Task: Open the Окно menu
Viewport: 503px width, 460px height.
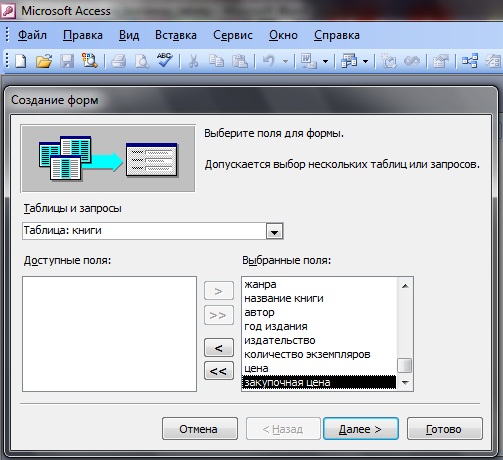Action: point(283,35)
